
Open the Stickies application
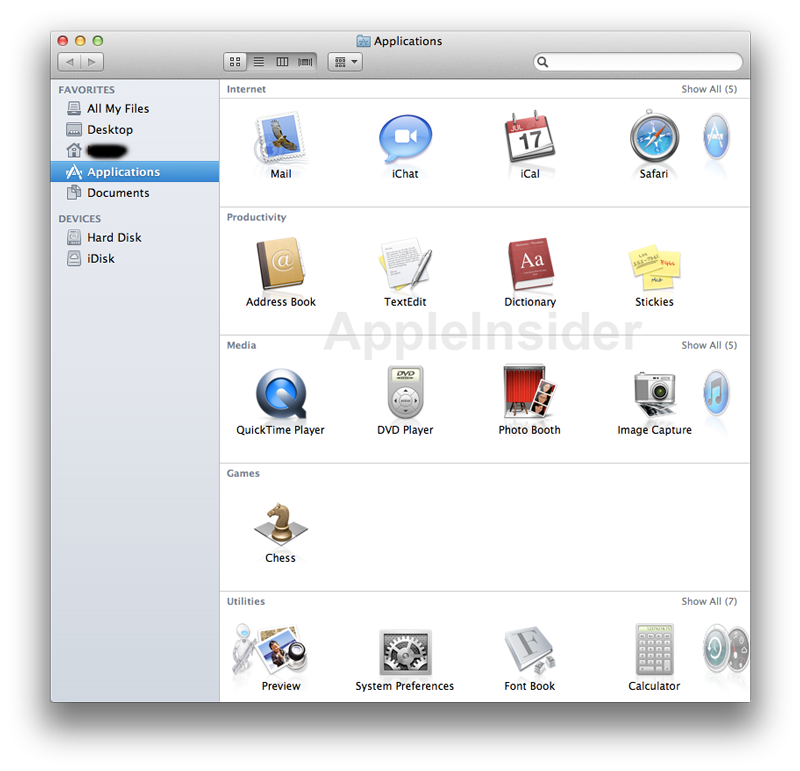coord(654,266)
